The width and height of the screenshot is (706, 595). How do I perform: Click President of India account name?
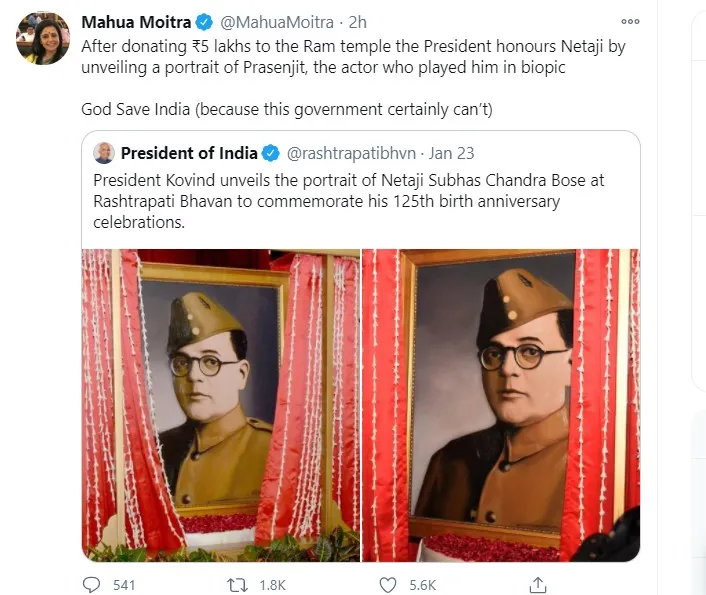189,153
